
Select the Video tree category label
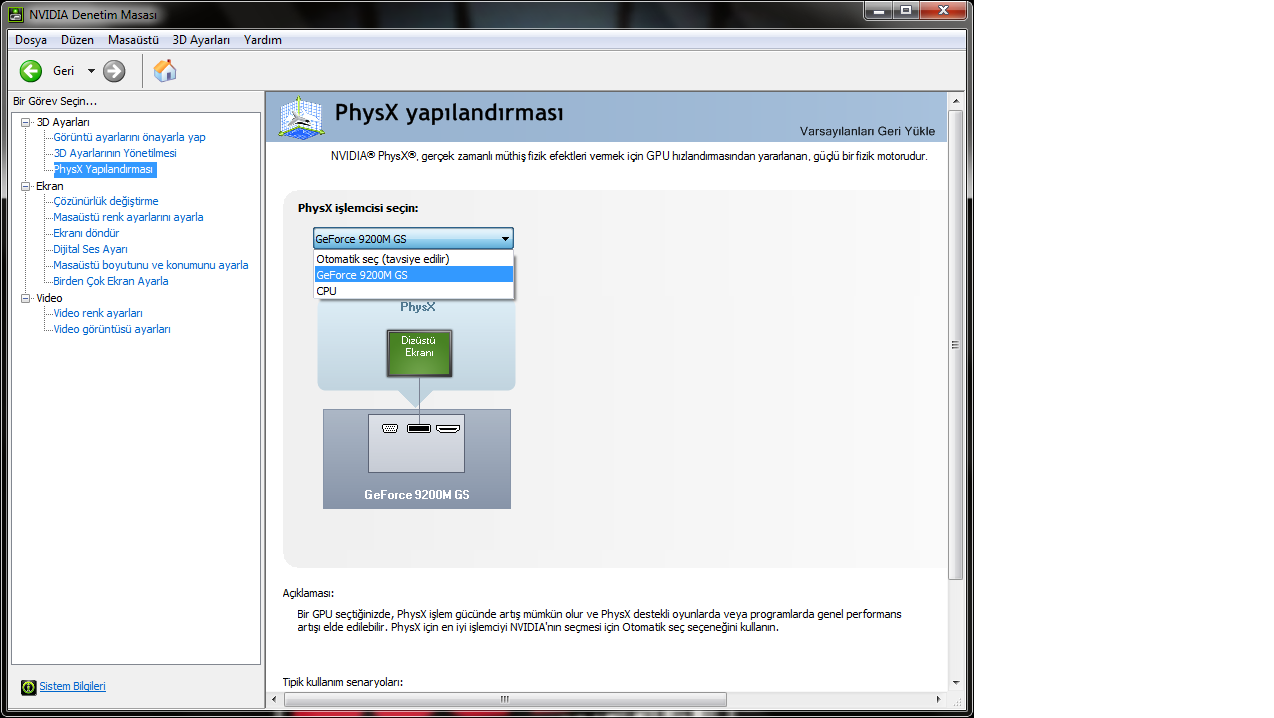[49, 298]
